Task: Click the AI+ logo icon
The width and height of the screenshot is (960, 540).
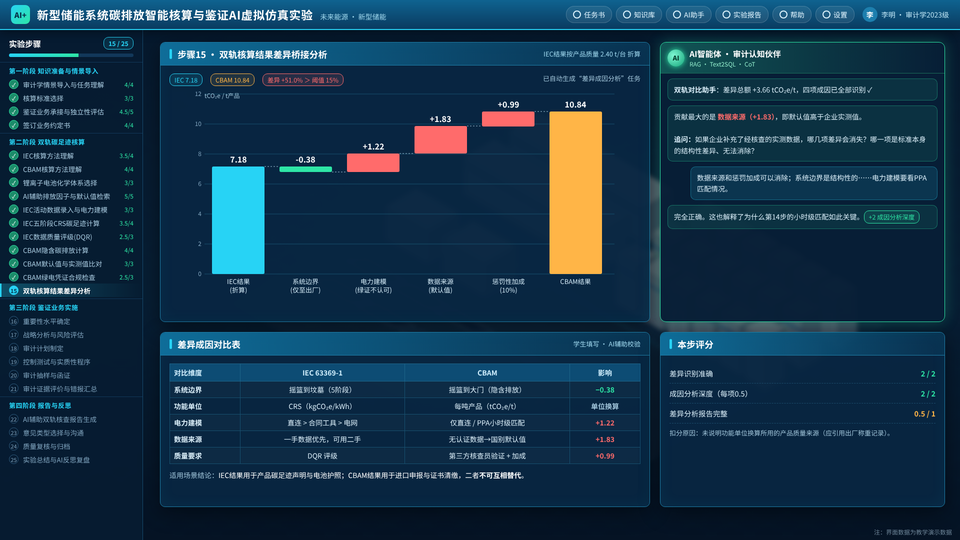Action: 20,15
